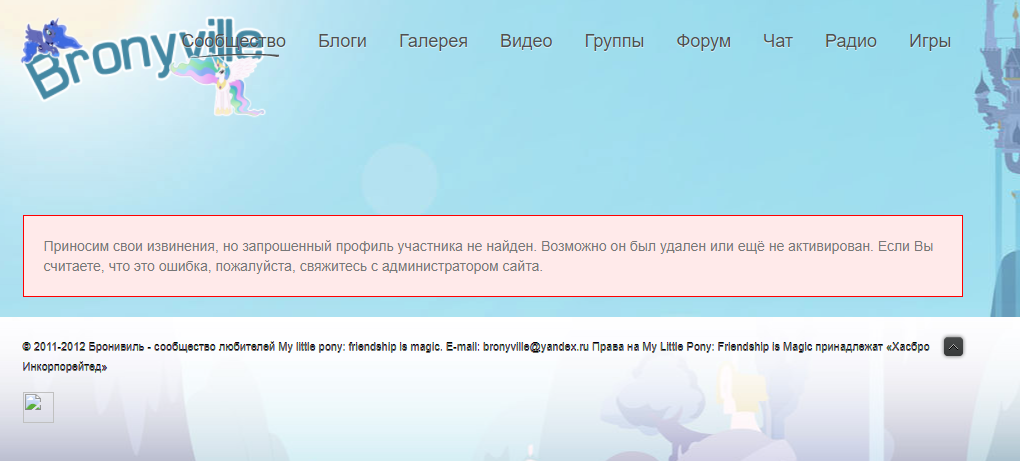The height and width of the screenshot is (461, 1020).
Task: Click the scroll-to-top arrow button
Action: coord(953,347)
